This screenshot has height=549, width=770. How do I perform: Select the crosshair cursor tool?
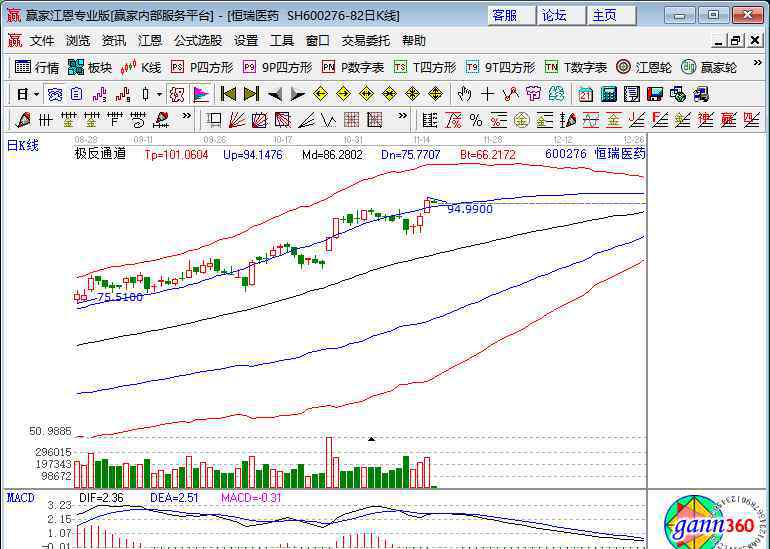click(x=487, y=94)
